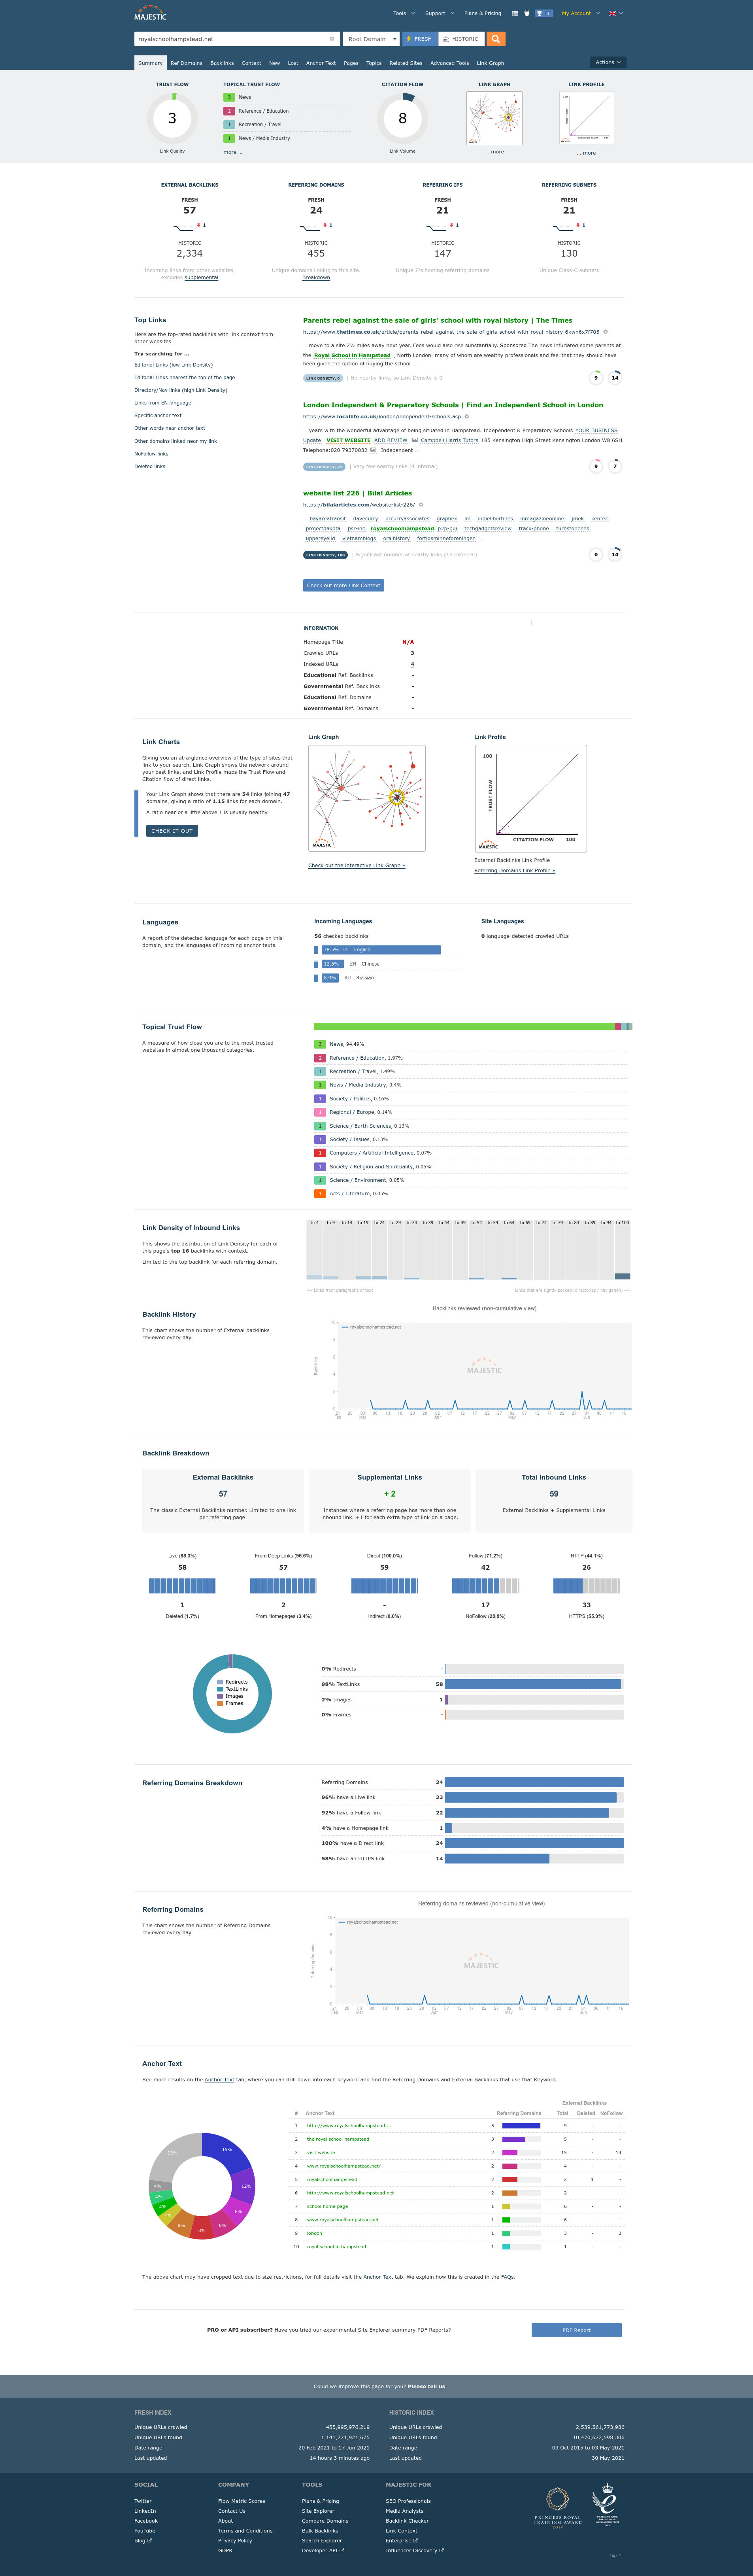The height and width of the screenshot is (2576, 753).
Task: Click the domain search input field
Action: (x=230, y=39)
